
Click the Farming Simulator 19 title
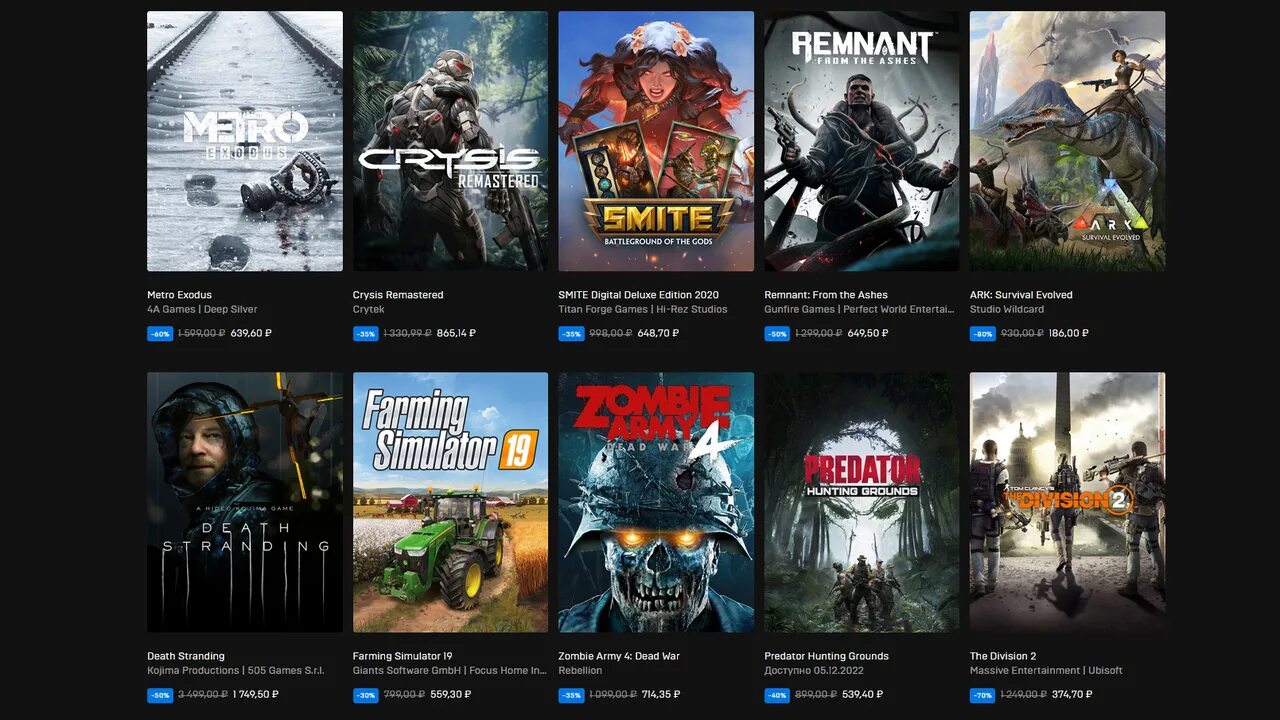(x=402, y=656)
